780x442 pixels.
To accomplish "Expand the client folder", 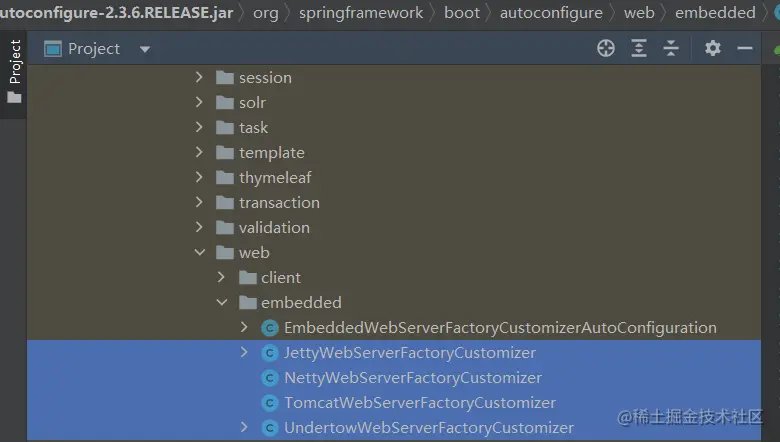I will (x=222, y=278).
